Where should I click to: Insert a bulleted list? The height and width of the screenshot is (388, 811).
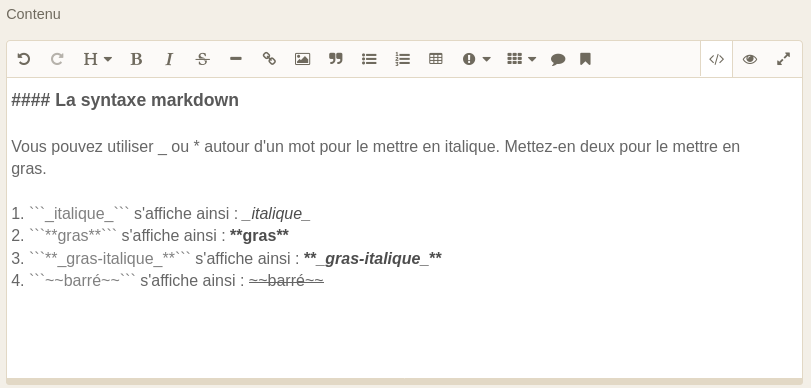pos(369,59)
